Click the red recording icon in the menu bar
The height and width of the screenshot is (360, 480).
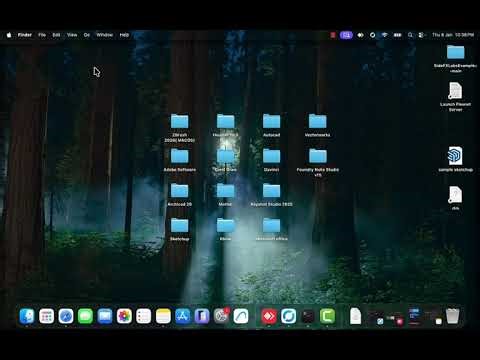click(333, 35)
